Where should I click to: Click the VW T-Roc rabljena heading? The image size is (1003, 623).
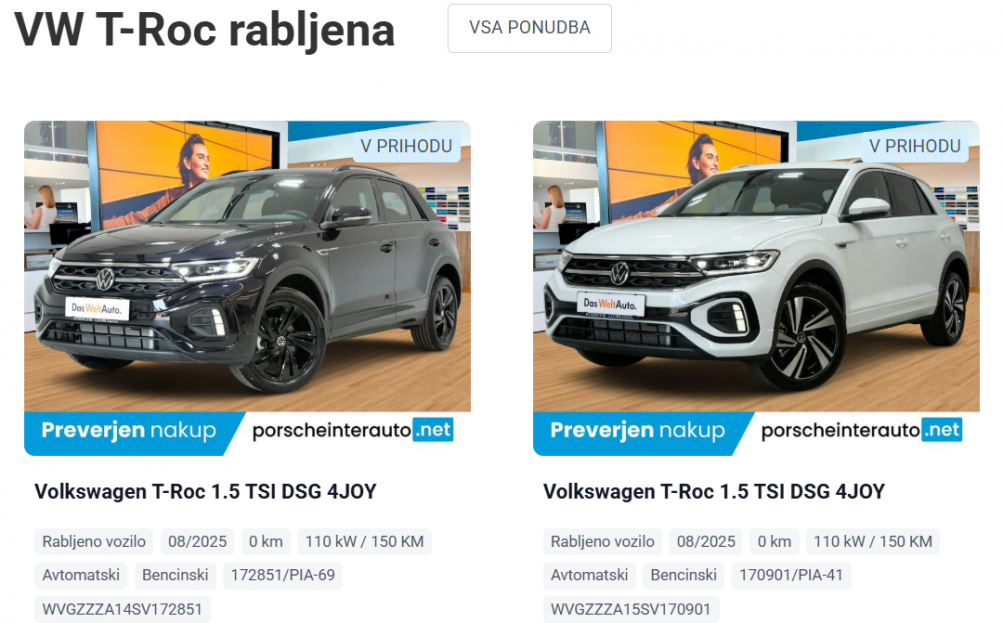(x=205, y=30)
